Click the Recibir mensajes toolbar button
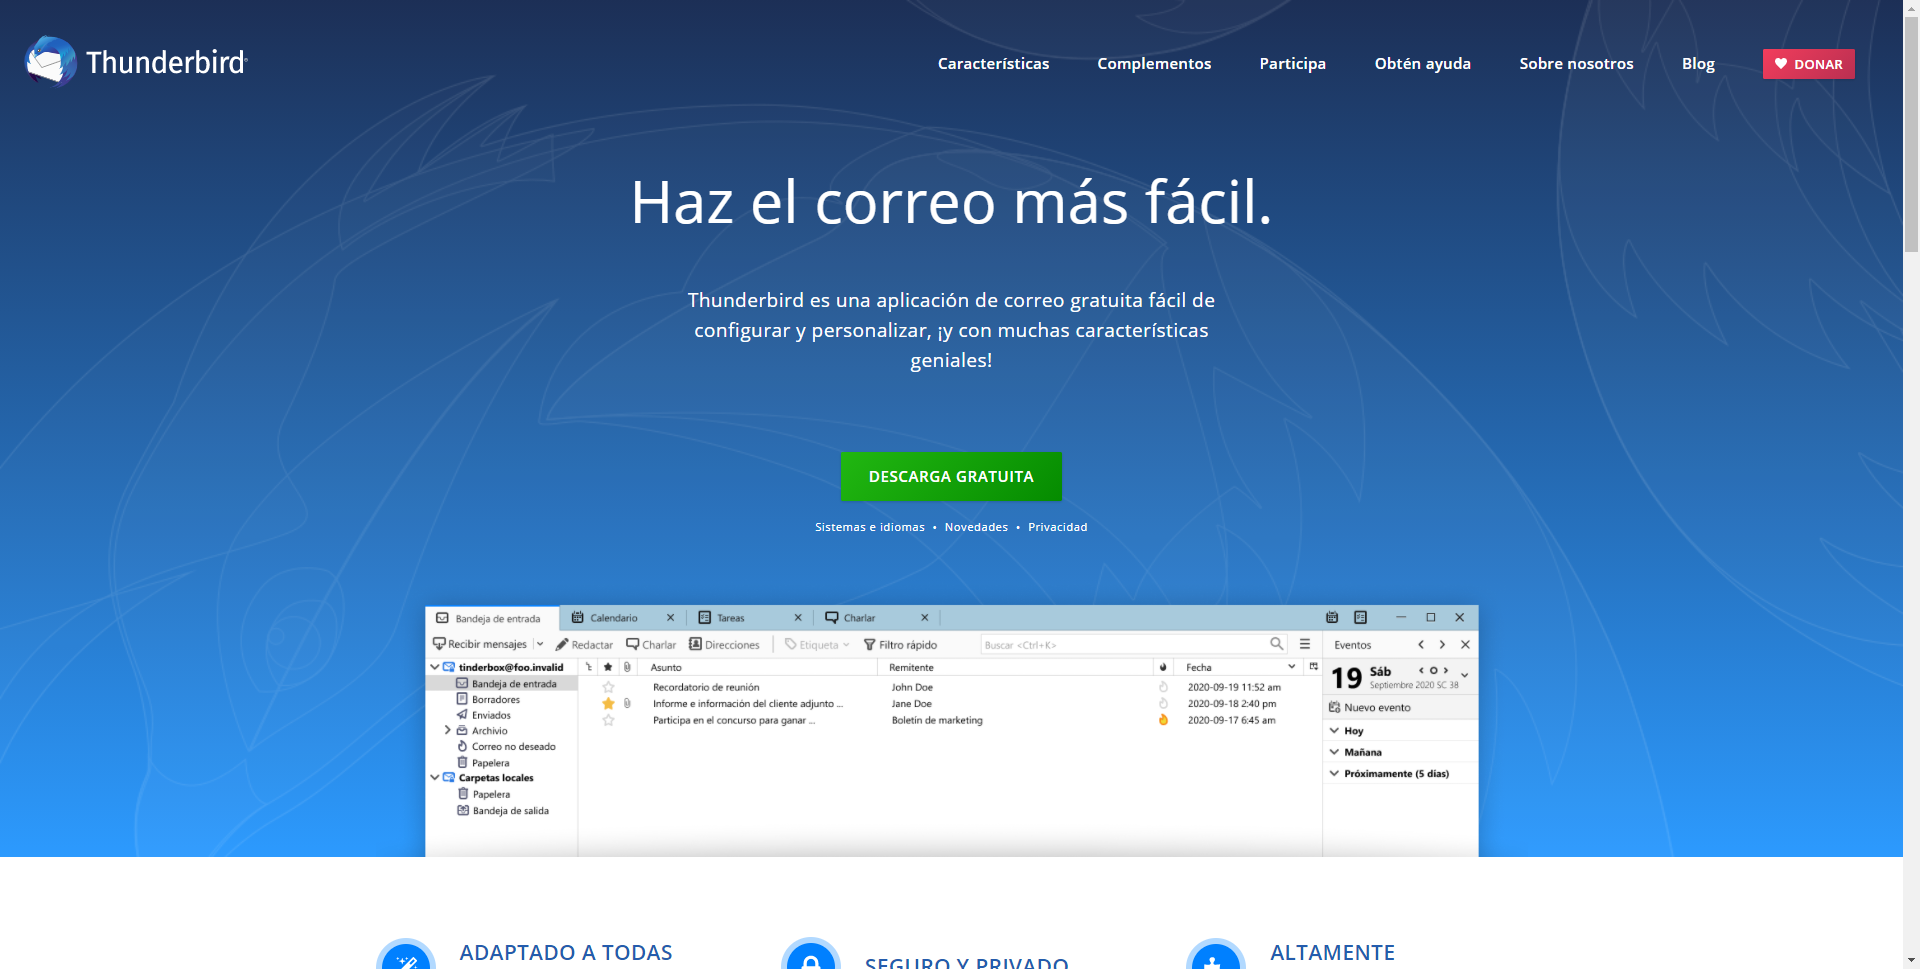1920x969 pixels. (x=480, y=644)
